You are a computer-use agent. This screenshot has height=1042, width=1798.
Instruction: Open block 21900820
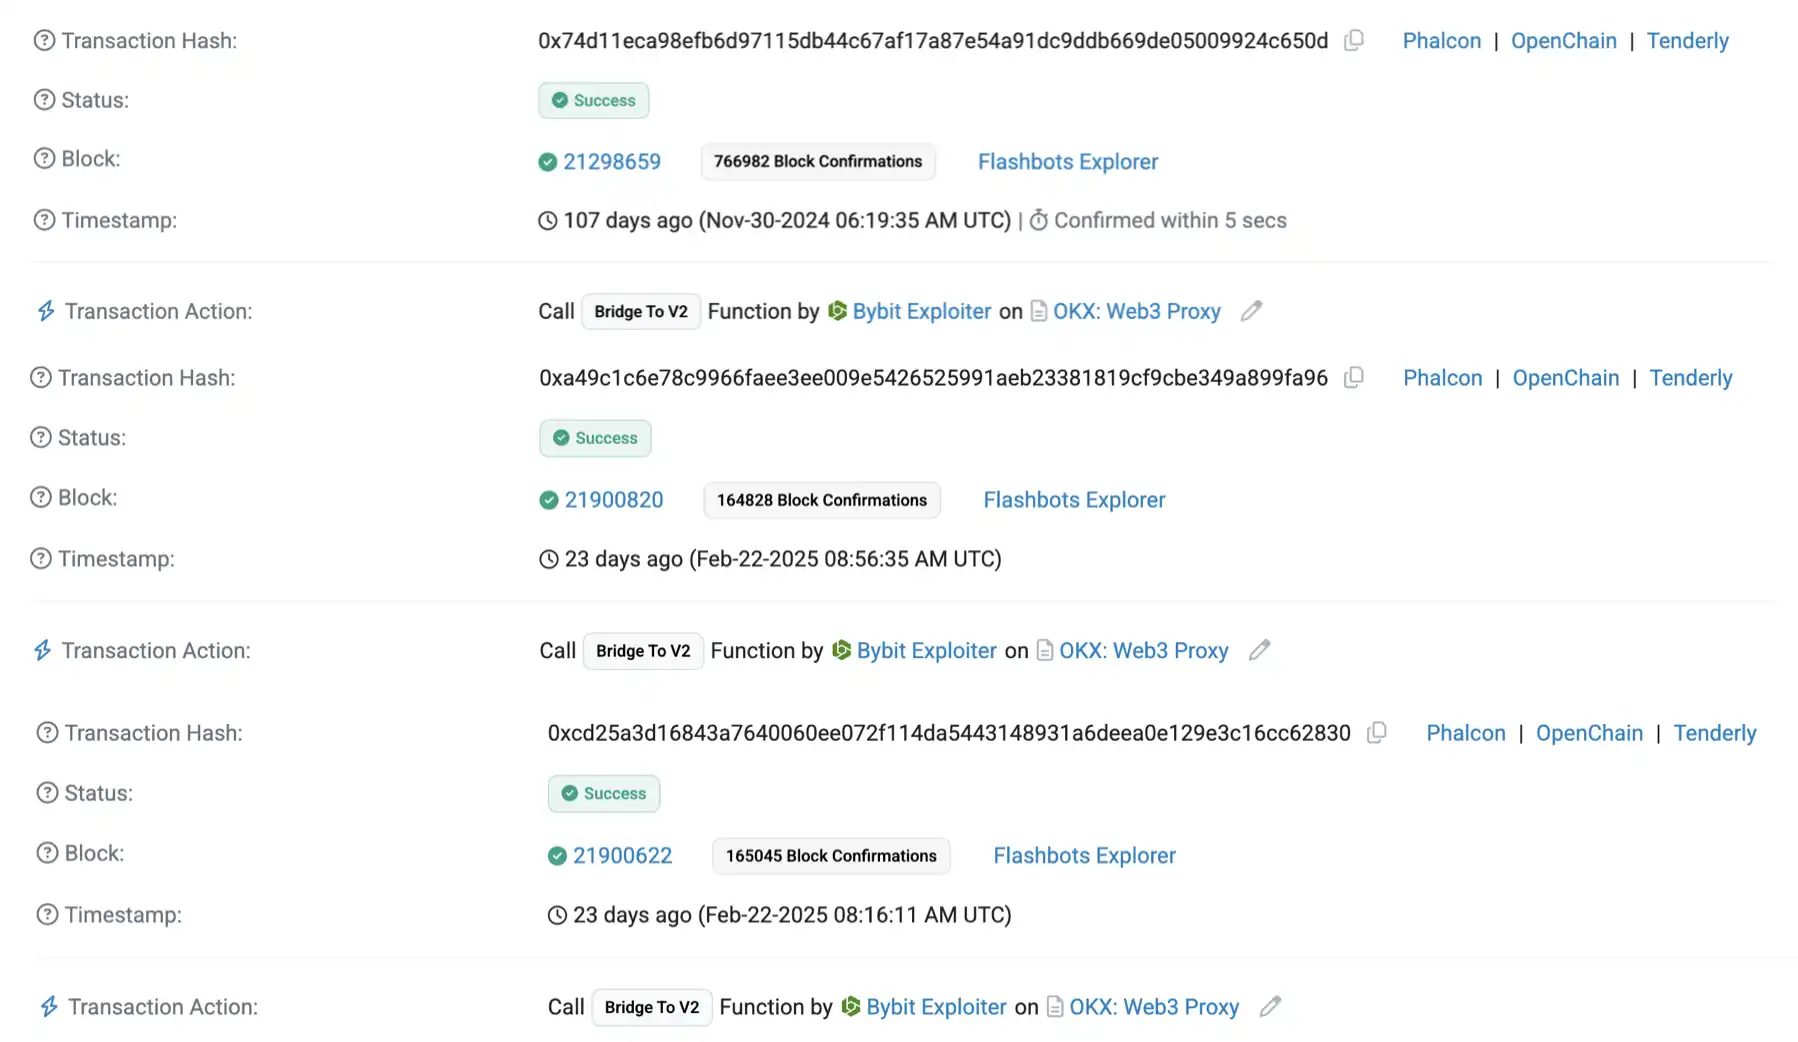[613, 500]
